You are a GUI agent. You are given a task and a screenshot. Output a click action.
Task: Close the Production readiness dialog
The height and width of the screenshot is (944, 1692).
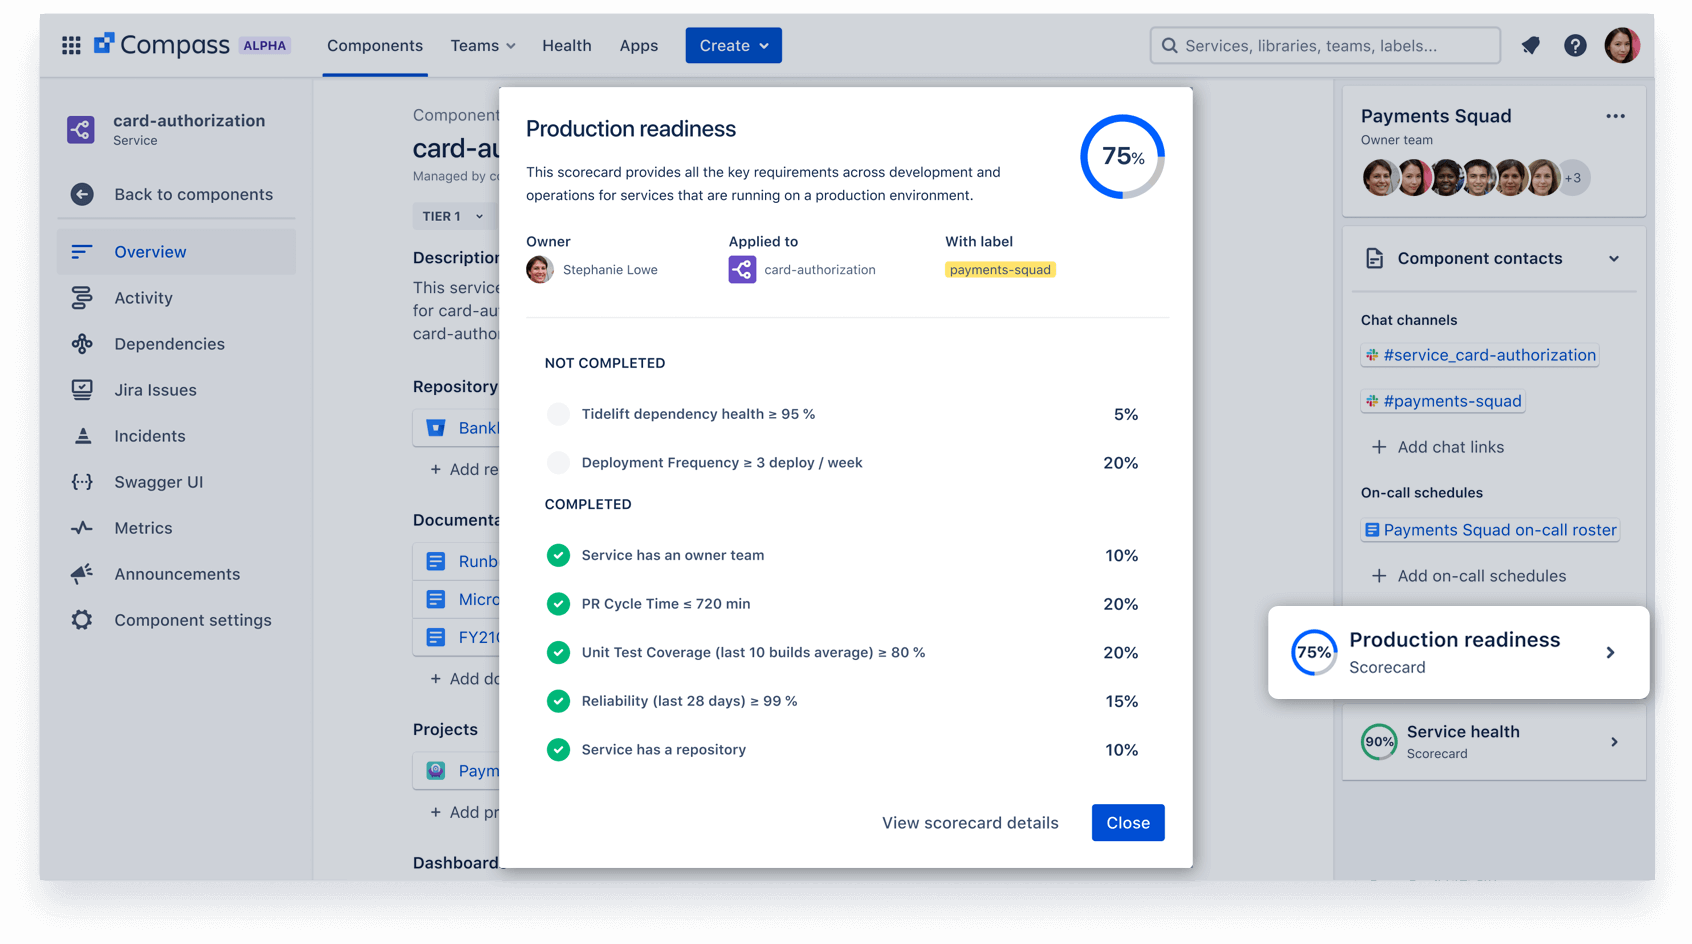[1128, 823]
